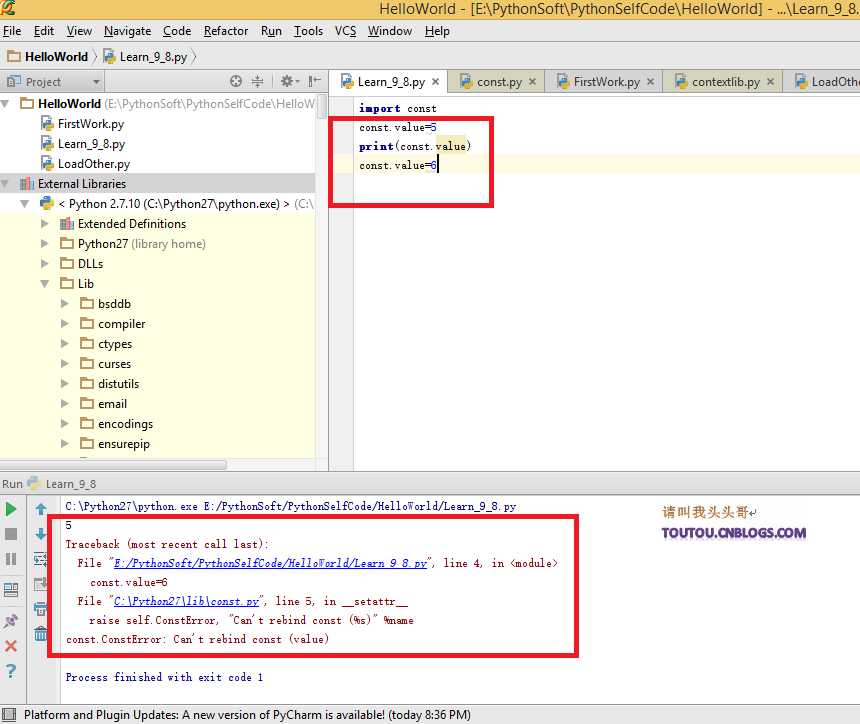Click the up arrow in Run panel
Viewport: 860px width, 724px height.
41,510
